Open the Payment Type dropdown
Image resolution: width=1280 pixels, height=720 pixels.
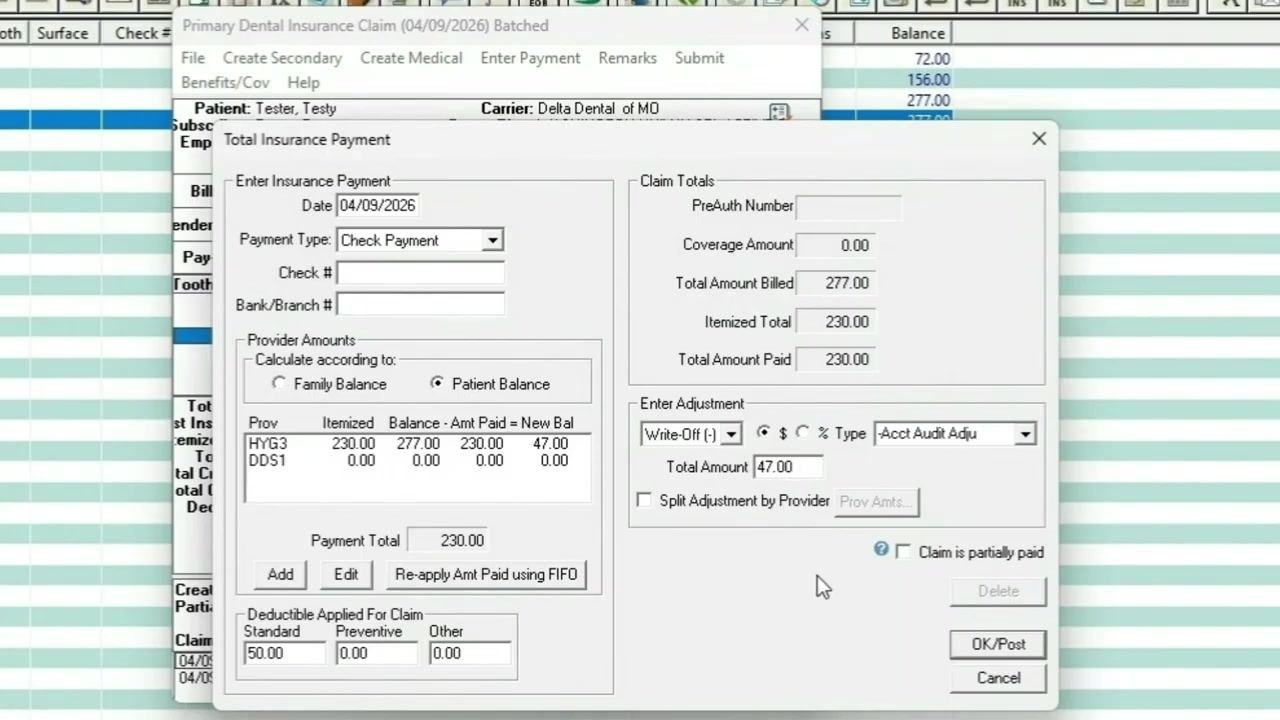pyautogui.click(x=492, y=240)
